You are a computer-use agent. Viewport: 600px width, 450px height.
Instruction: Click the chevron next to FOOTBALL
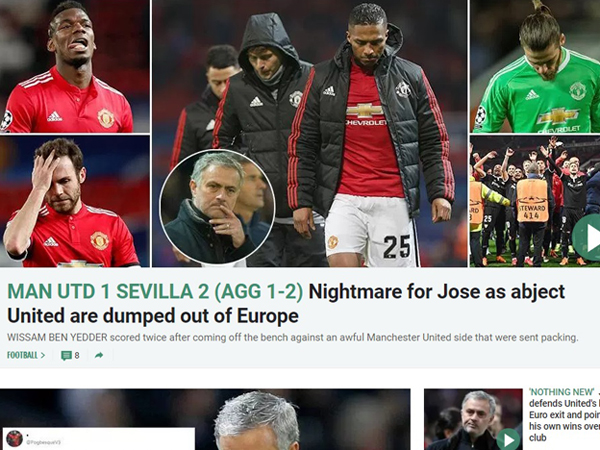pyautogui.click(x=43, y=355)
